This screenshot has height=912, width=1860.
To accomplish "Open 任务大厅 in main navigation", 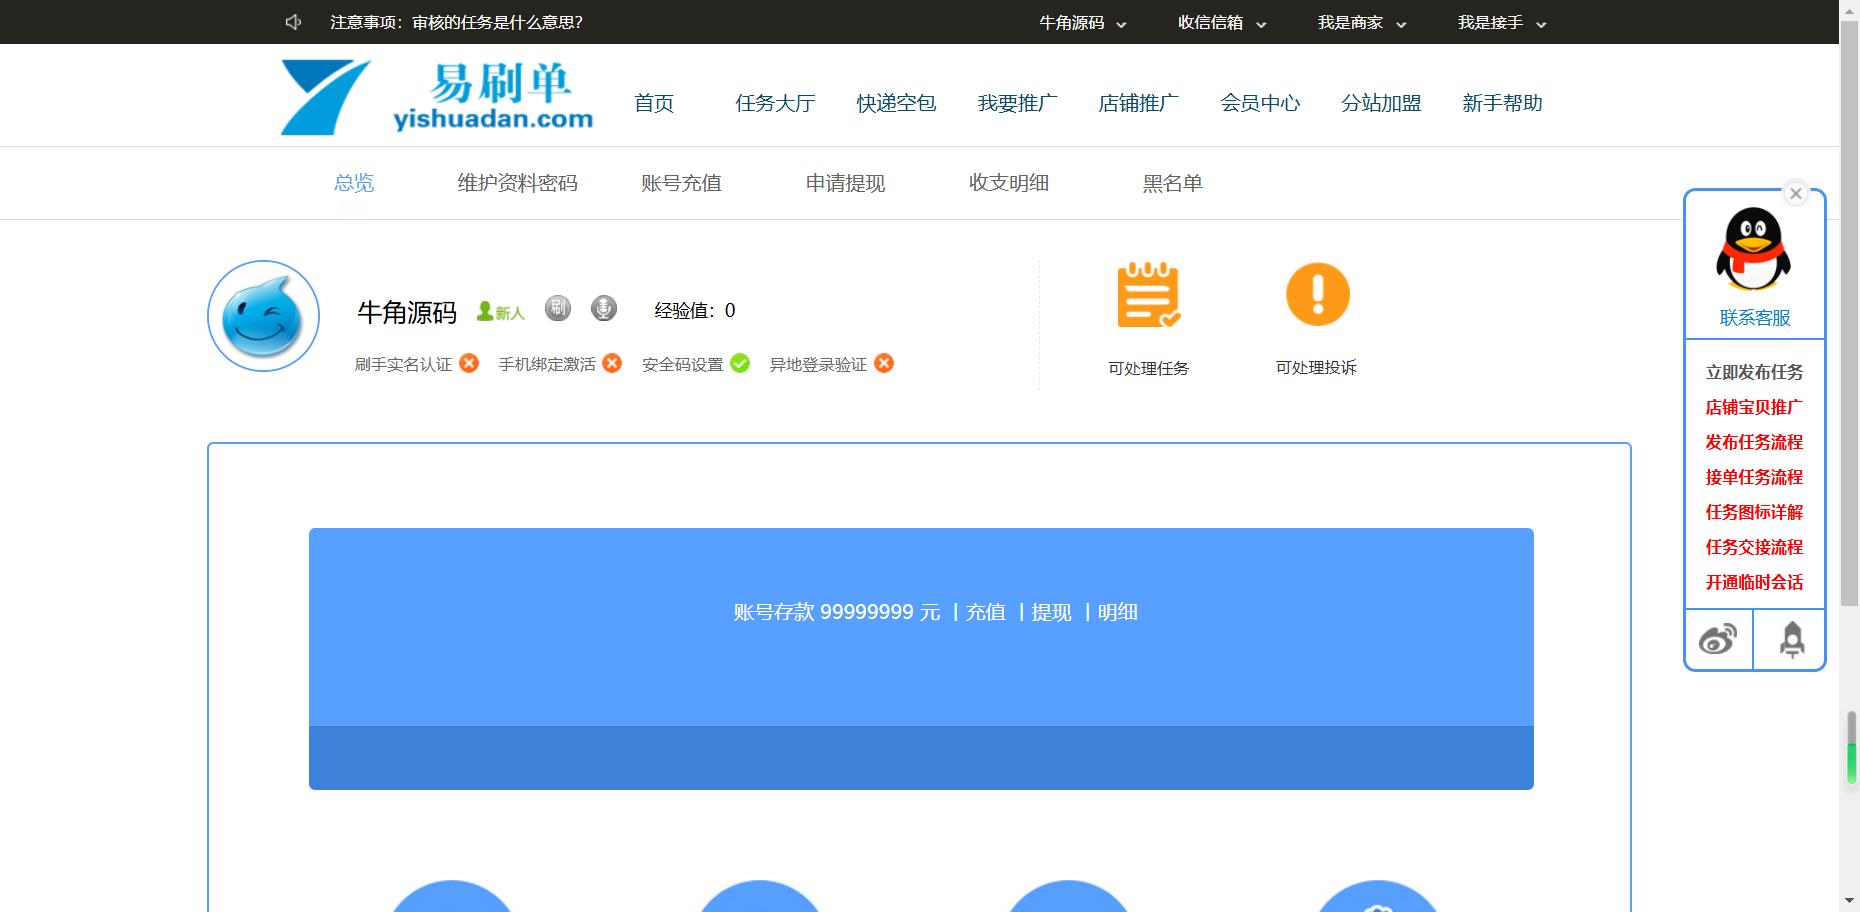I will [775, 103].
